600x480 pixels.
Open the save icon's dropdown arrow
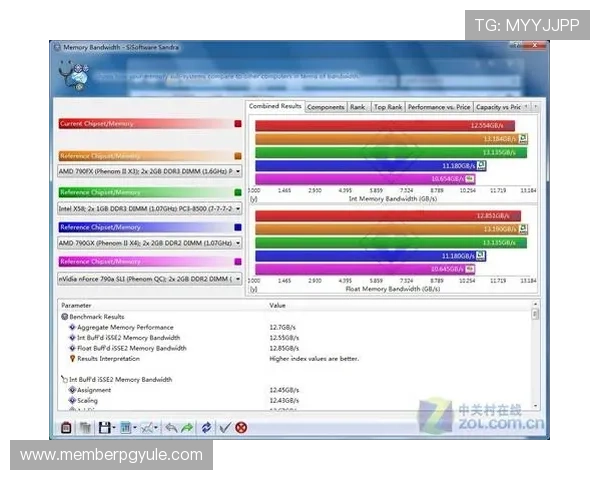point(114,428)
